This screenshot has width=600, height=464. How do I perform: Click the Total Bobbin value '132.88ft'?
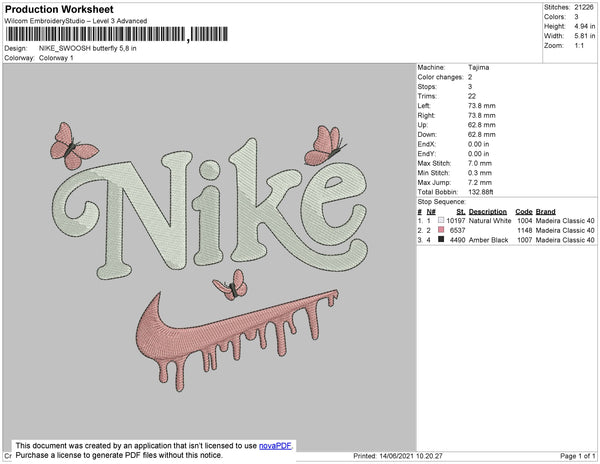coord(481,192)
